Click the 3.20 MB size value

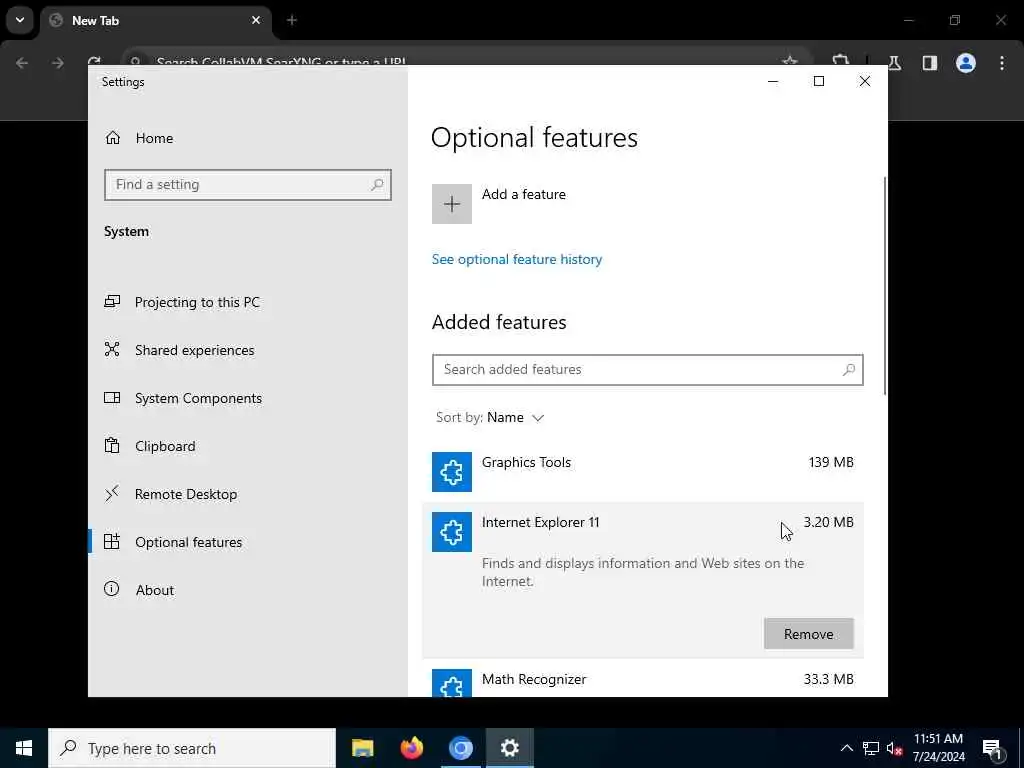(828, 522)
